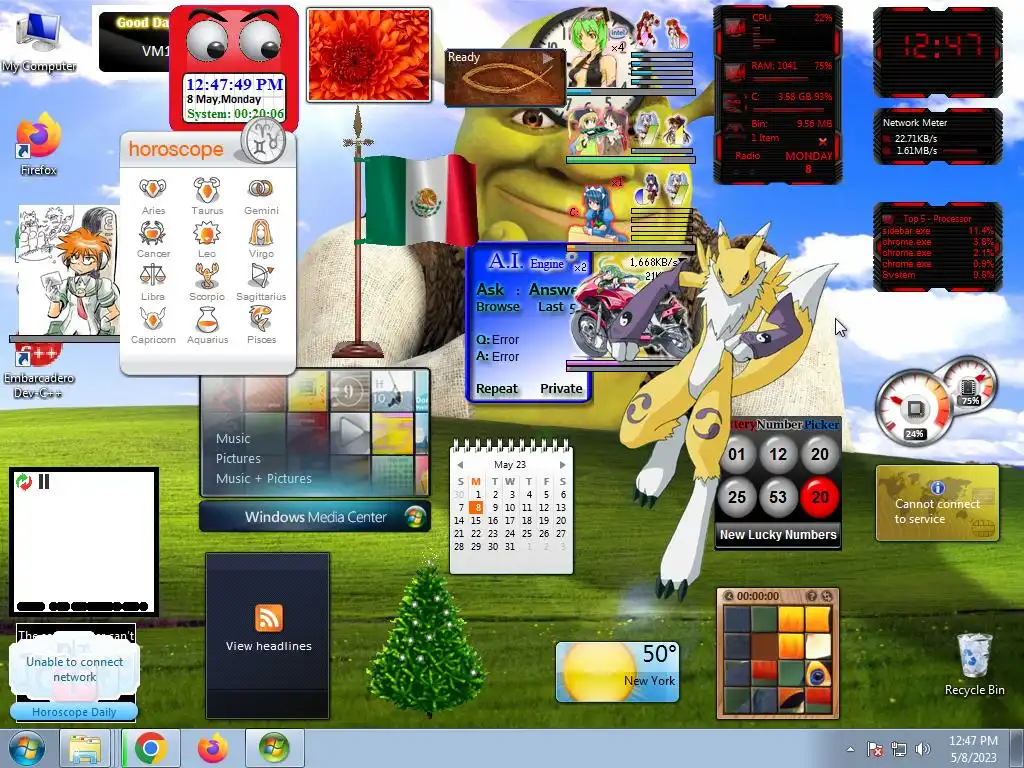Image resolution: width=1024 pixels, height=768 pixels.
Task: Click the taskbar clock showing 12:47 PM
Action: [x=973, y=748]
